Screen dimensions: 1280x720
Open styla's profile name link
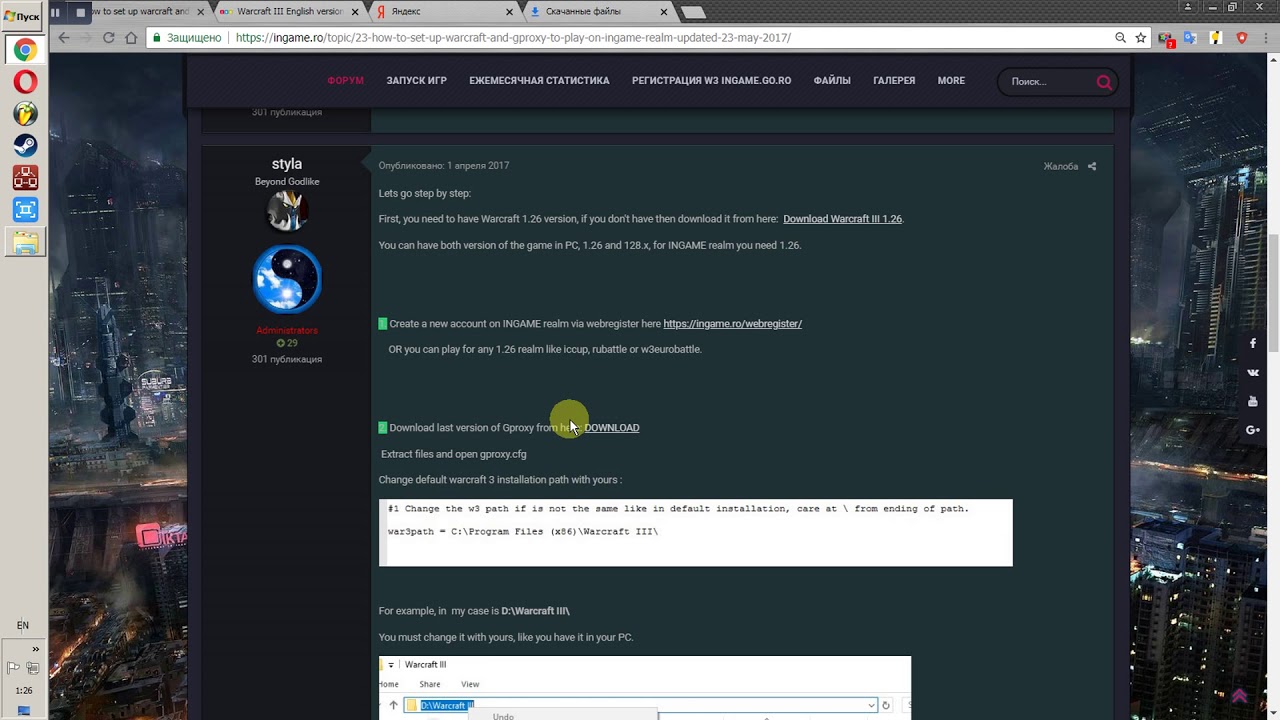tap(286, 164)
